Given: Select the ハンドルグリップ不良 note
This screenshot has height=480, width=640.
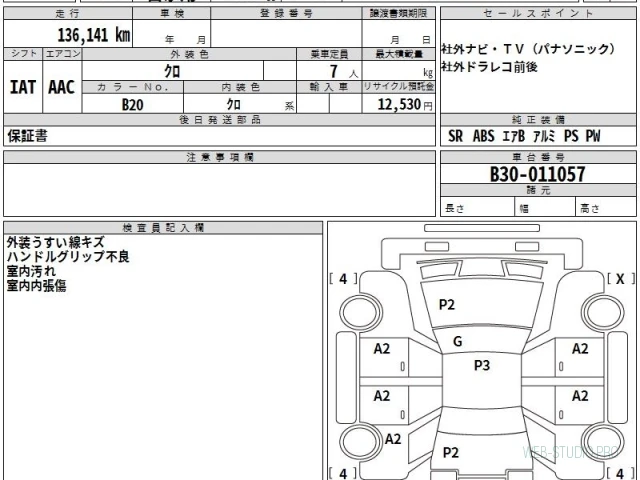Looking at the screenshot, I should (x=68, y=257).
